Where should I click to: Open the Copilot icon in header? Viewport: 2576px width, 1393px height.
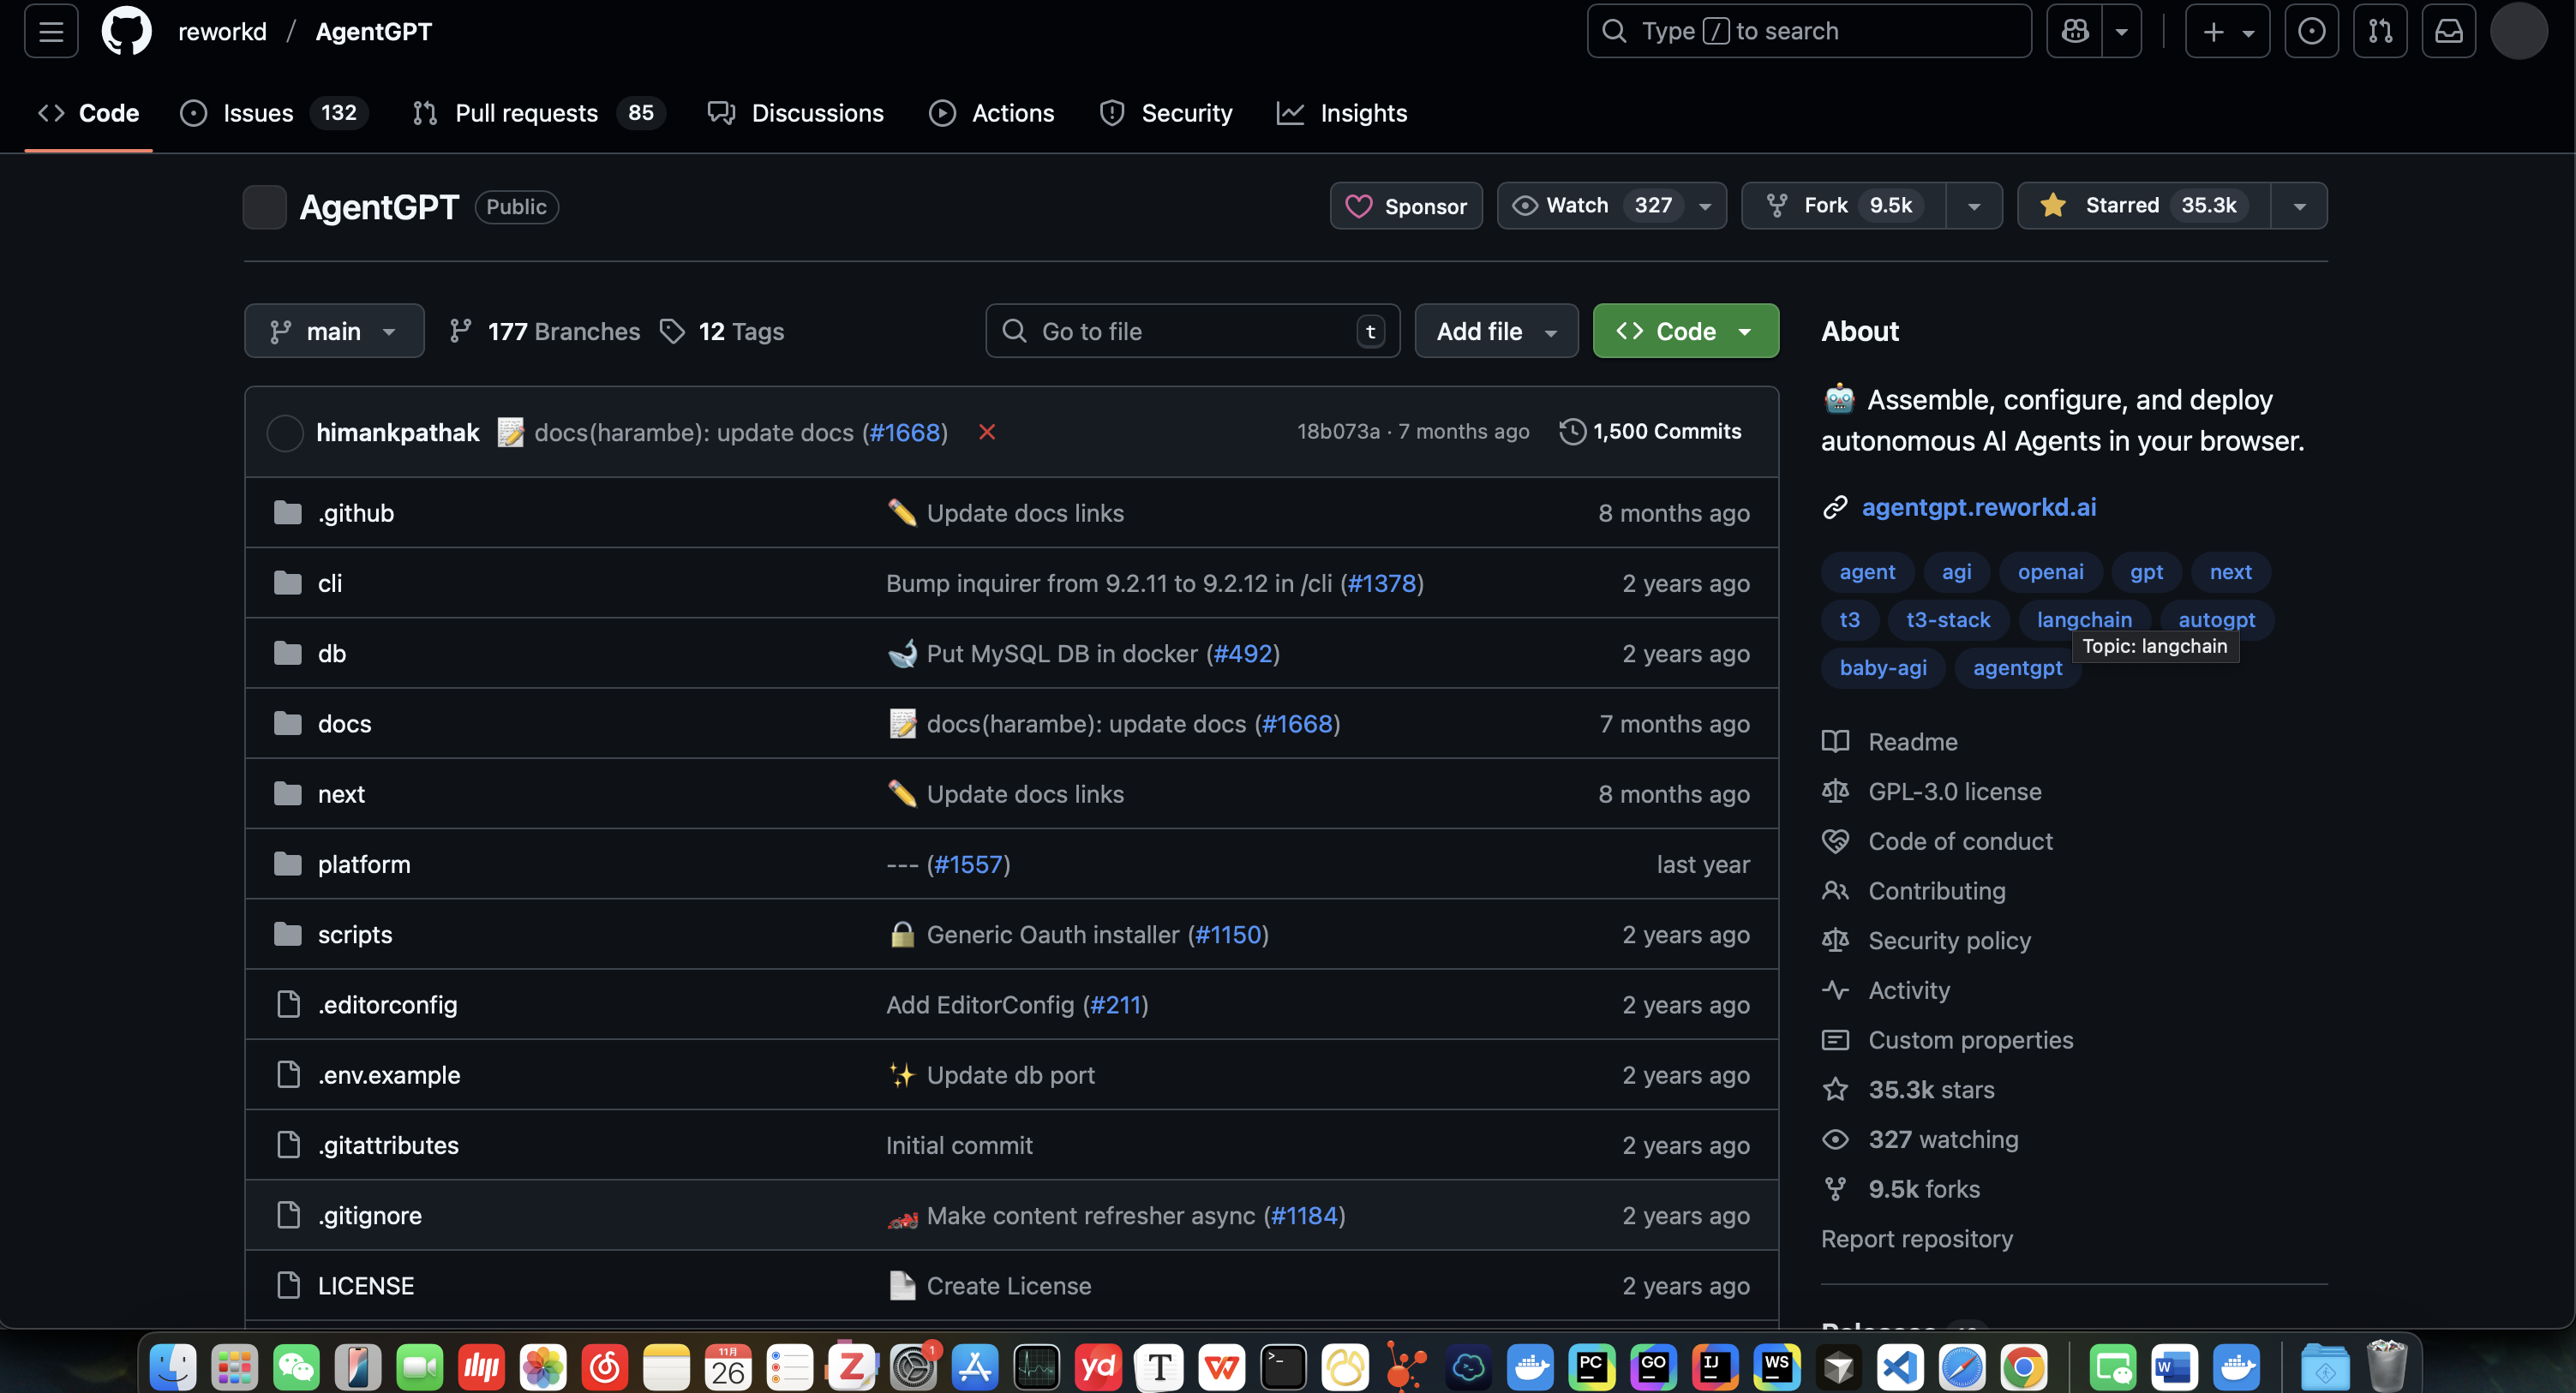pyautogui.click(x=2075, y=31)
